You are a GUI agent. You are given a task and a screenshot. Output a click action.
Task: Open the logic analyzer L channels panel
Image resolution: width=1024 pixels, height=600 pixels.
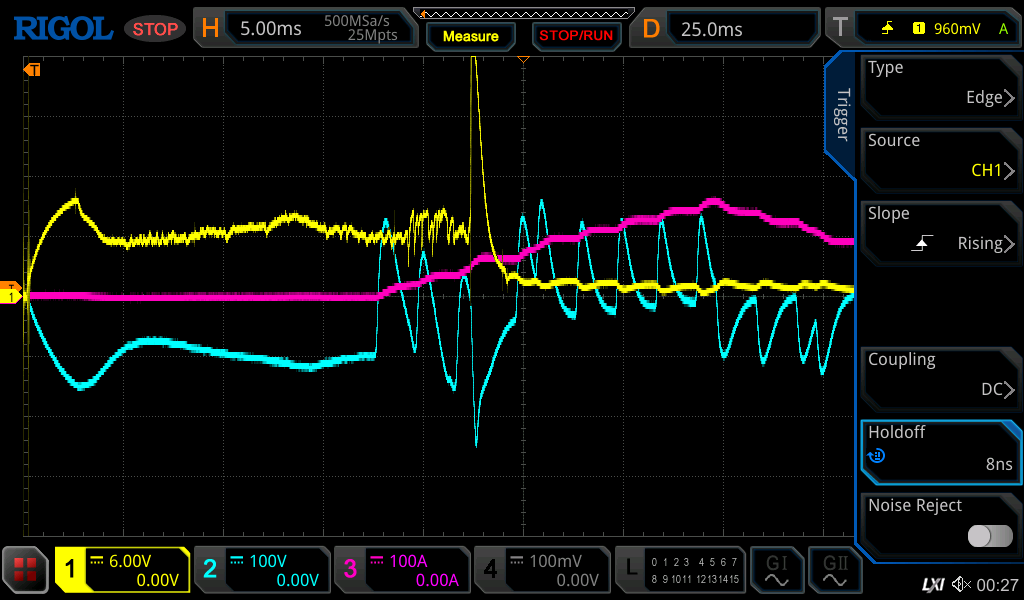tap(679, 570)
